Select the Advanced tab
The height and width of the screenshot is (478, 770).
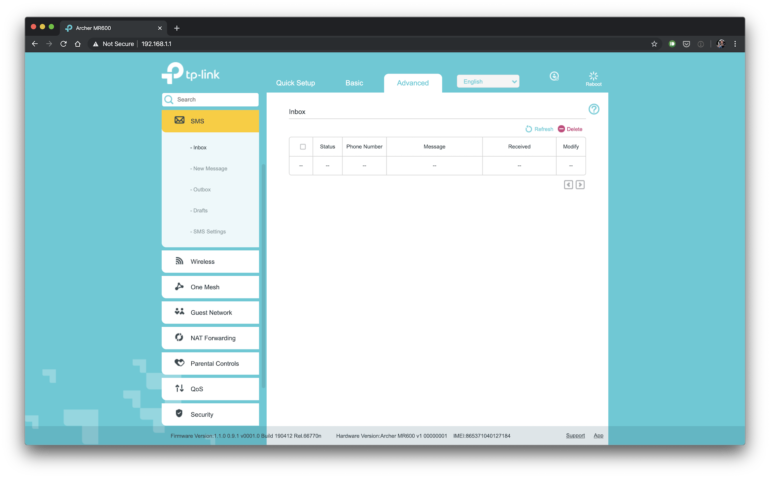[412, 83]
